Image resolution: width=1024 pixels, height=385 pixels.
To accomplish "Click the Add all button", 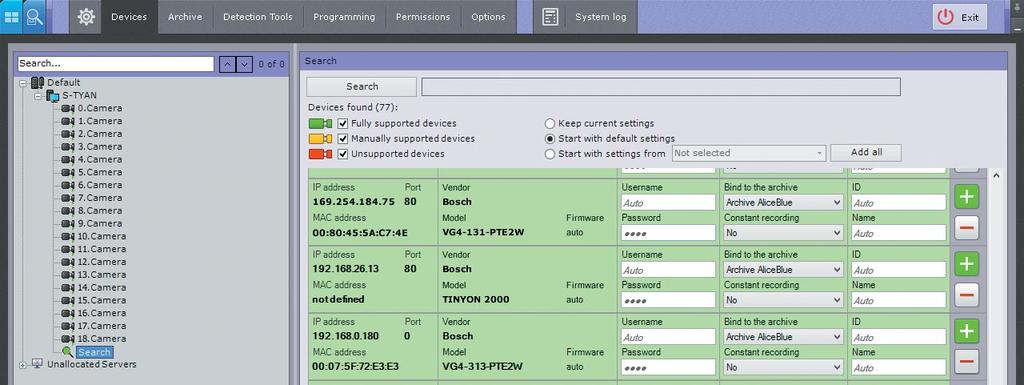I will (x=866, y=153).
